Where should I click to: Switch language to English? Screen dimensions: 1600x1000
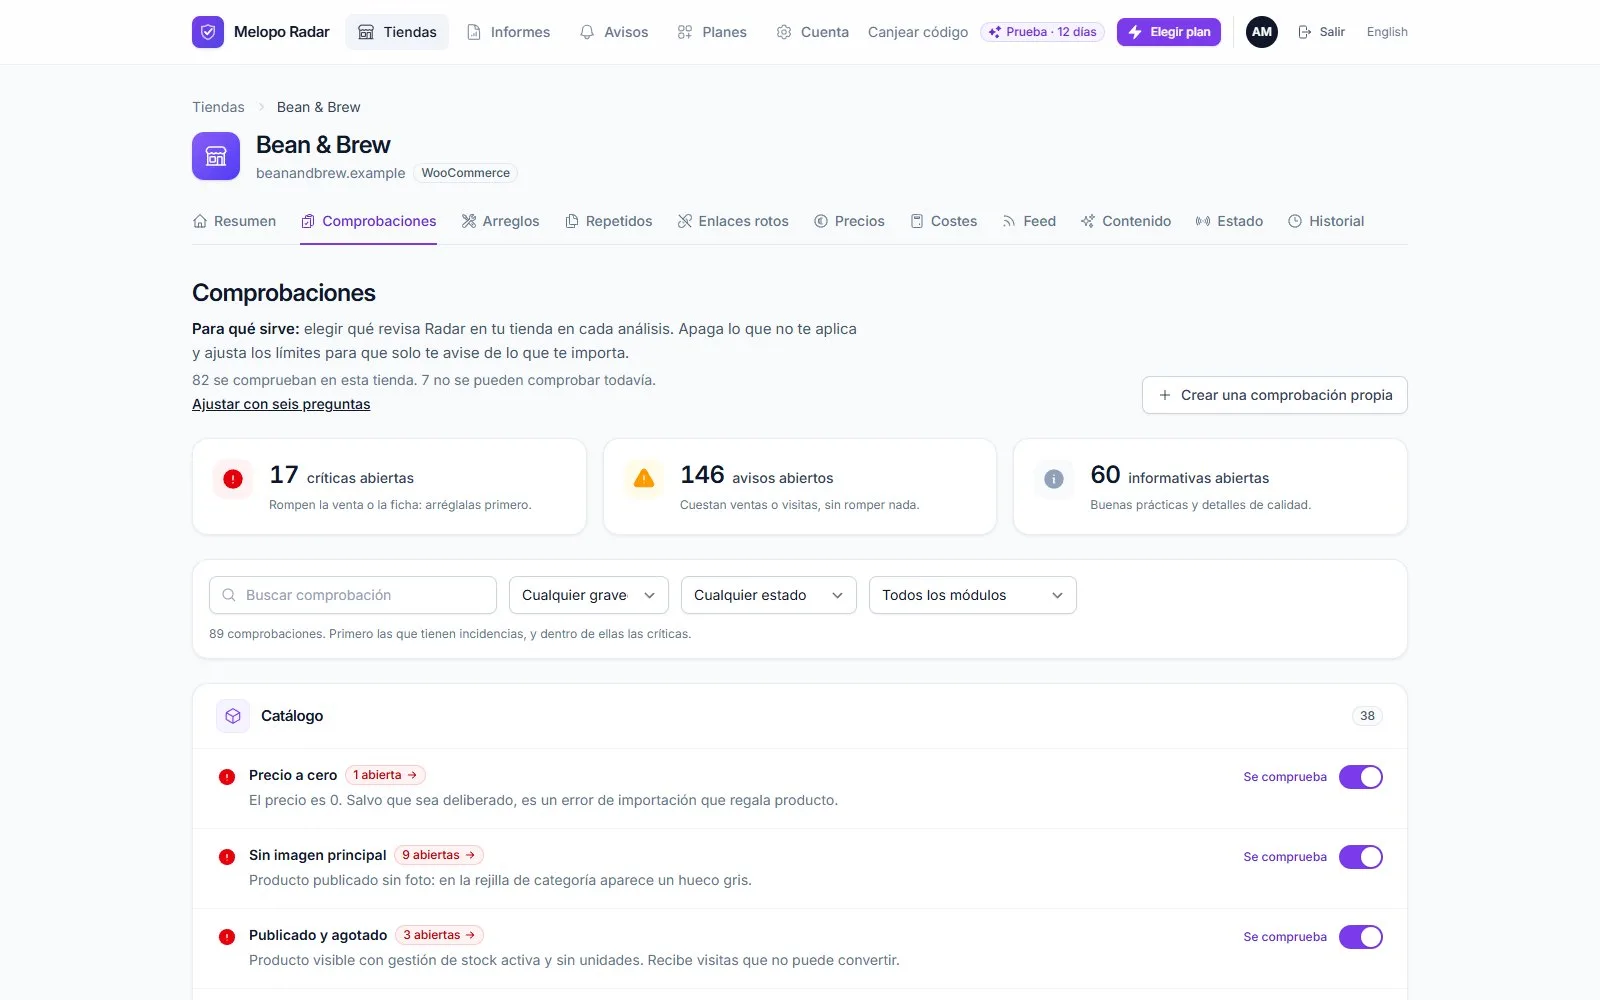(x=1387, y=32)
